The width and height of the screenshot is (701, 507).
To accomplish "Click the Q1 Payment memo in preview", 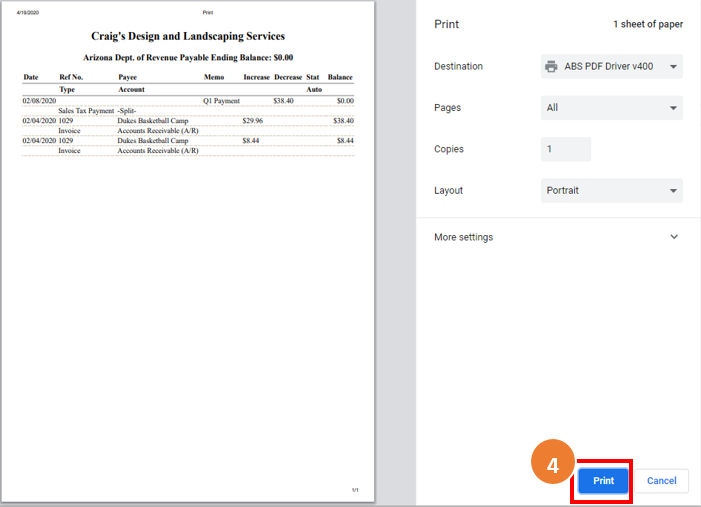I will click(x=221, y=101).
